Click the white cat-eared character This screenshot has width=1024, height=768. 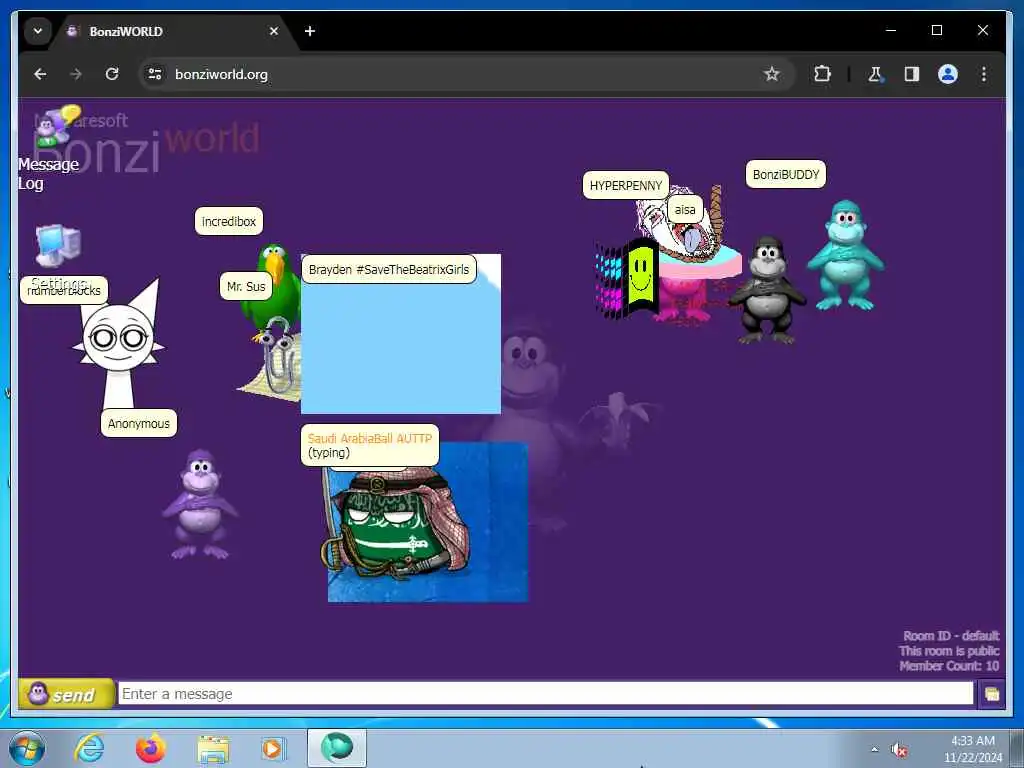pos(120,345)
